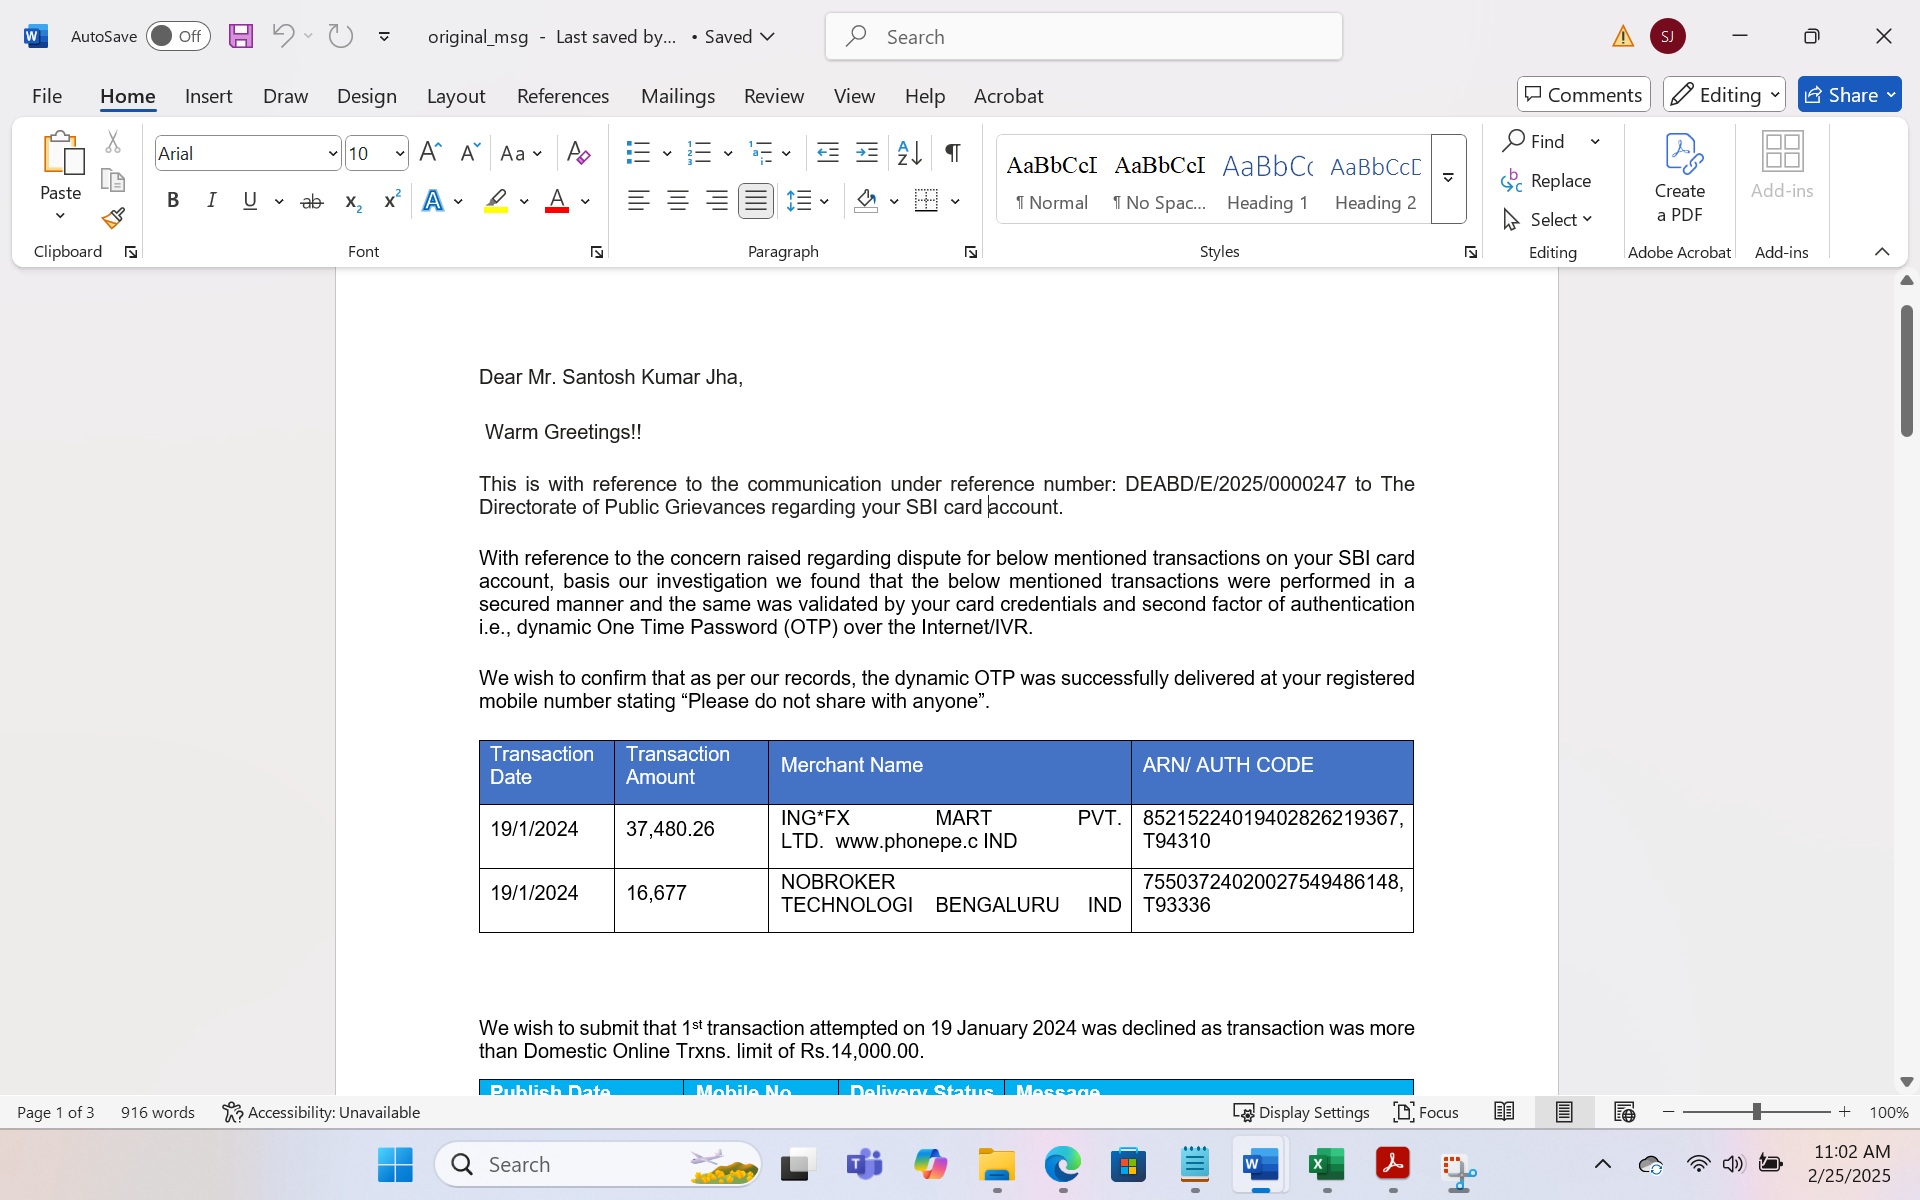
Task: Switch to the Mailings tab
Action: [677, 96]
